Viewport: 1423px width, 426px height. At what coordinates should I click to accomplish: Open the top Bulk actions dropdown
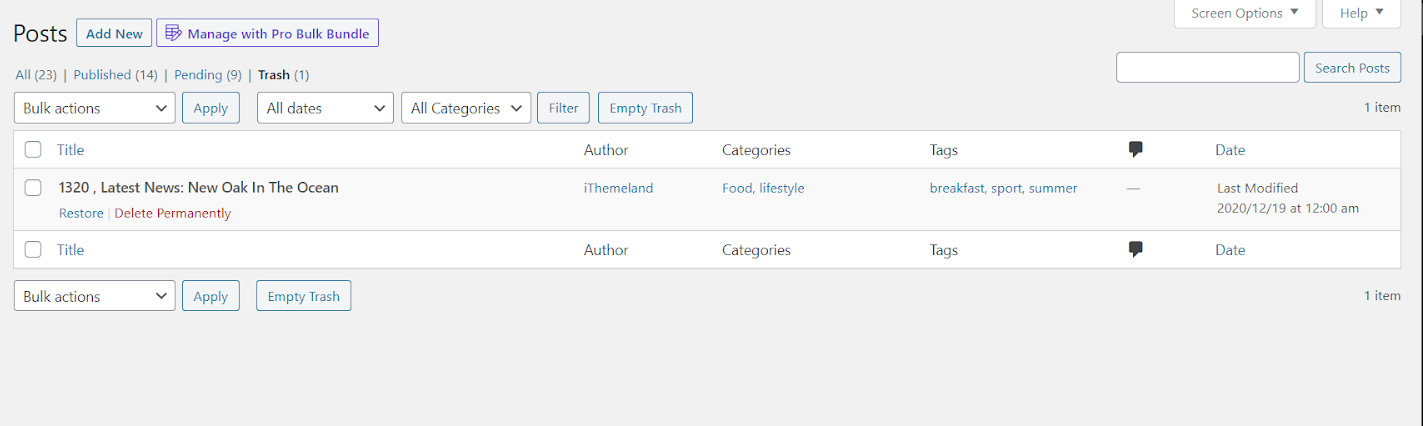coord(95,108)
